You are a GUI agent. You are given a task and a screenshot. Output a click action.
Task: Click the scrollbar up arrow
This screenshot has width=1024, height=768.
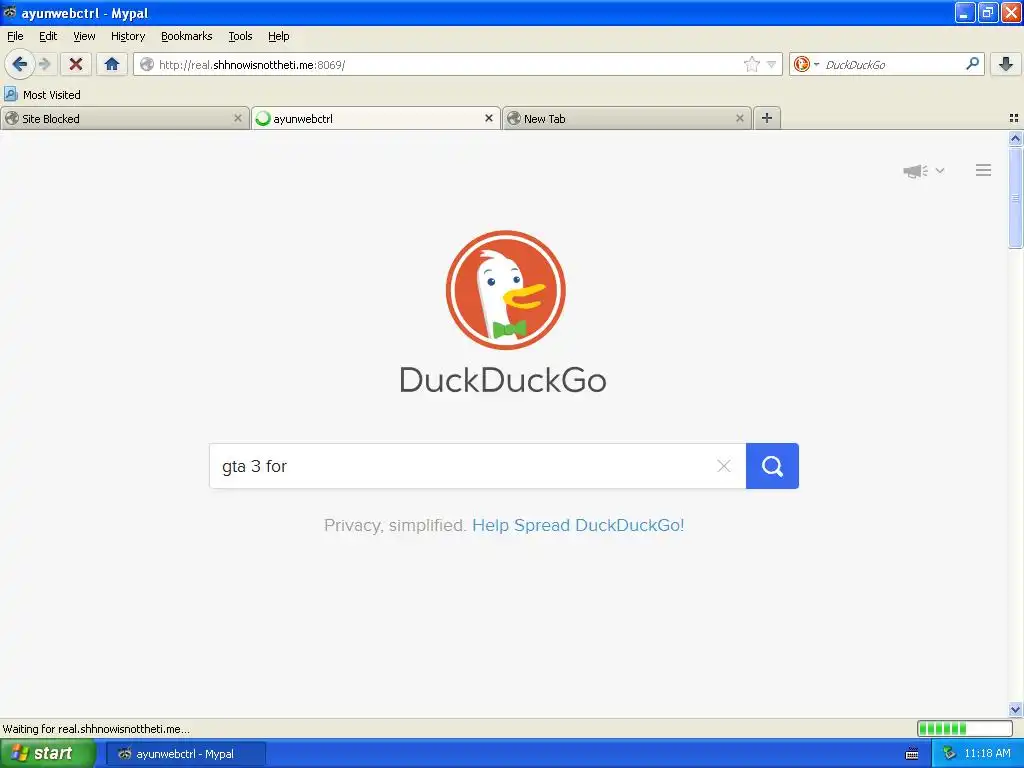pyautogui.click(x=1015, y=138)
